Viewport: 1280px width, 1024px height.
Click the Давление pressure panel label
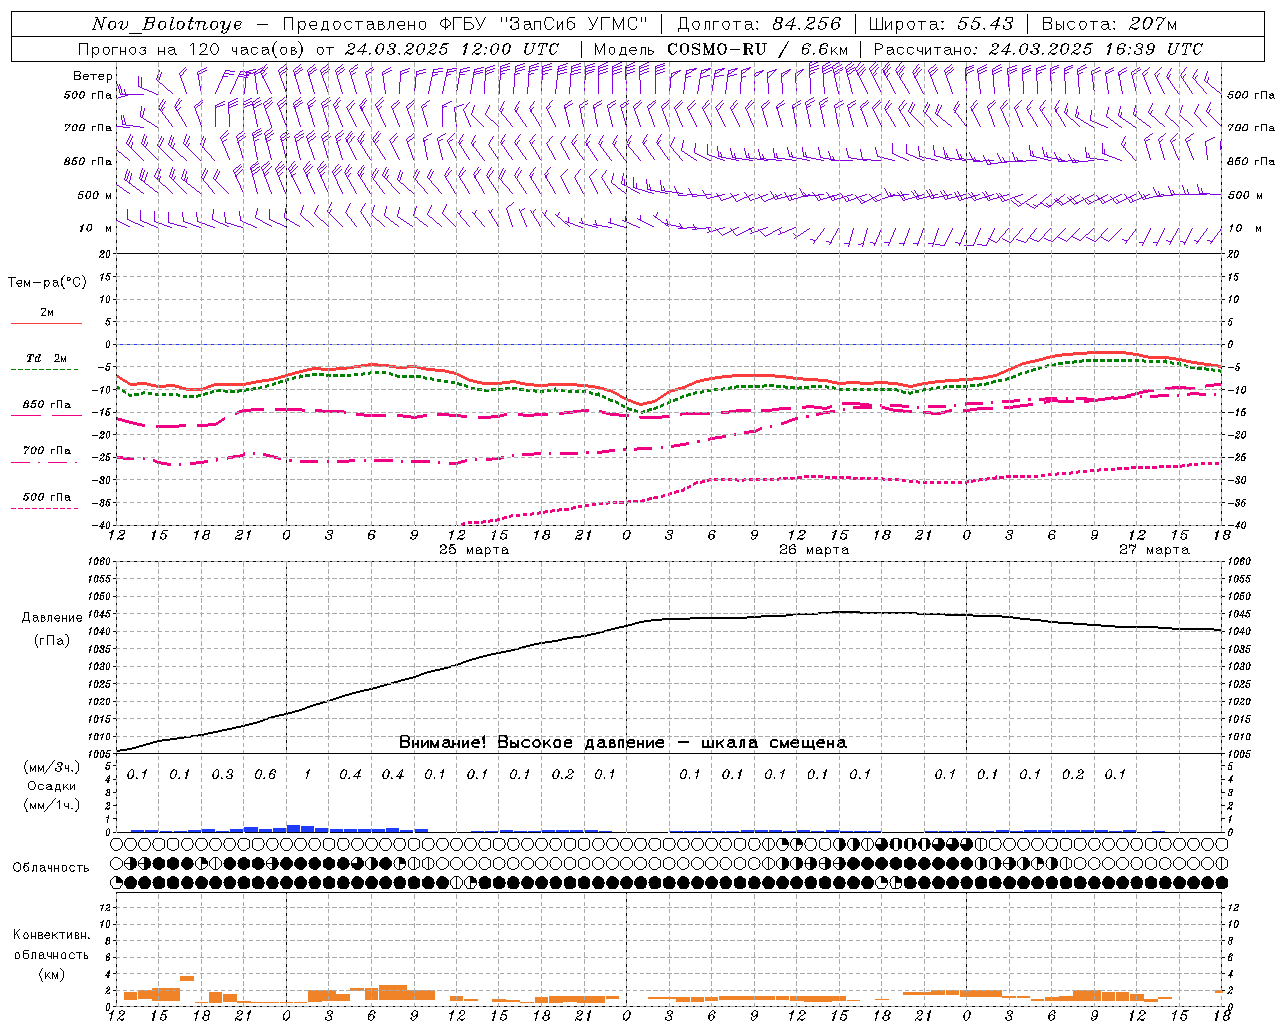click(52, 618)
